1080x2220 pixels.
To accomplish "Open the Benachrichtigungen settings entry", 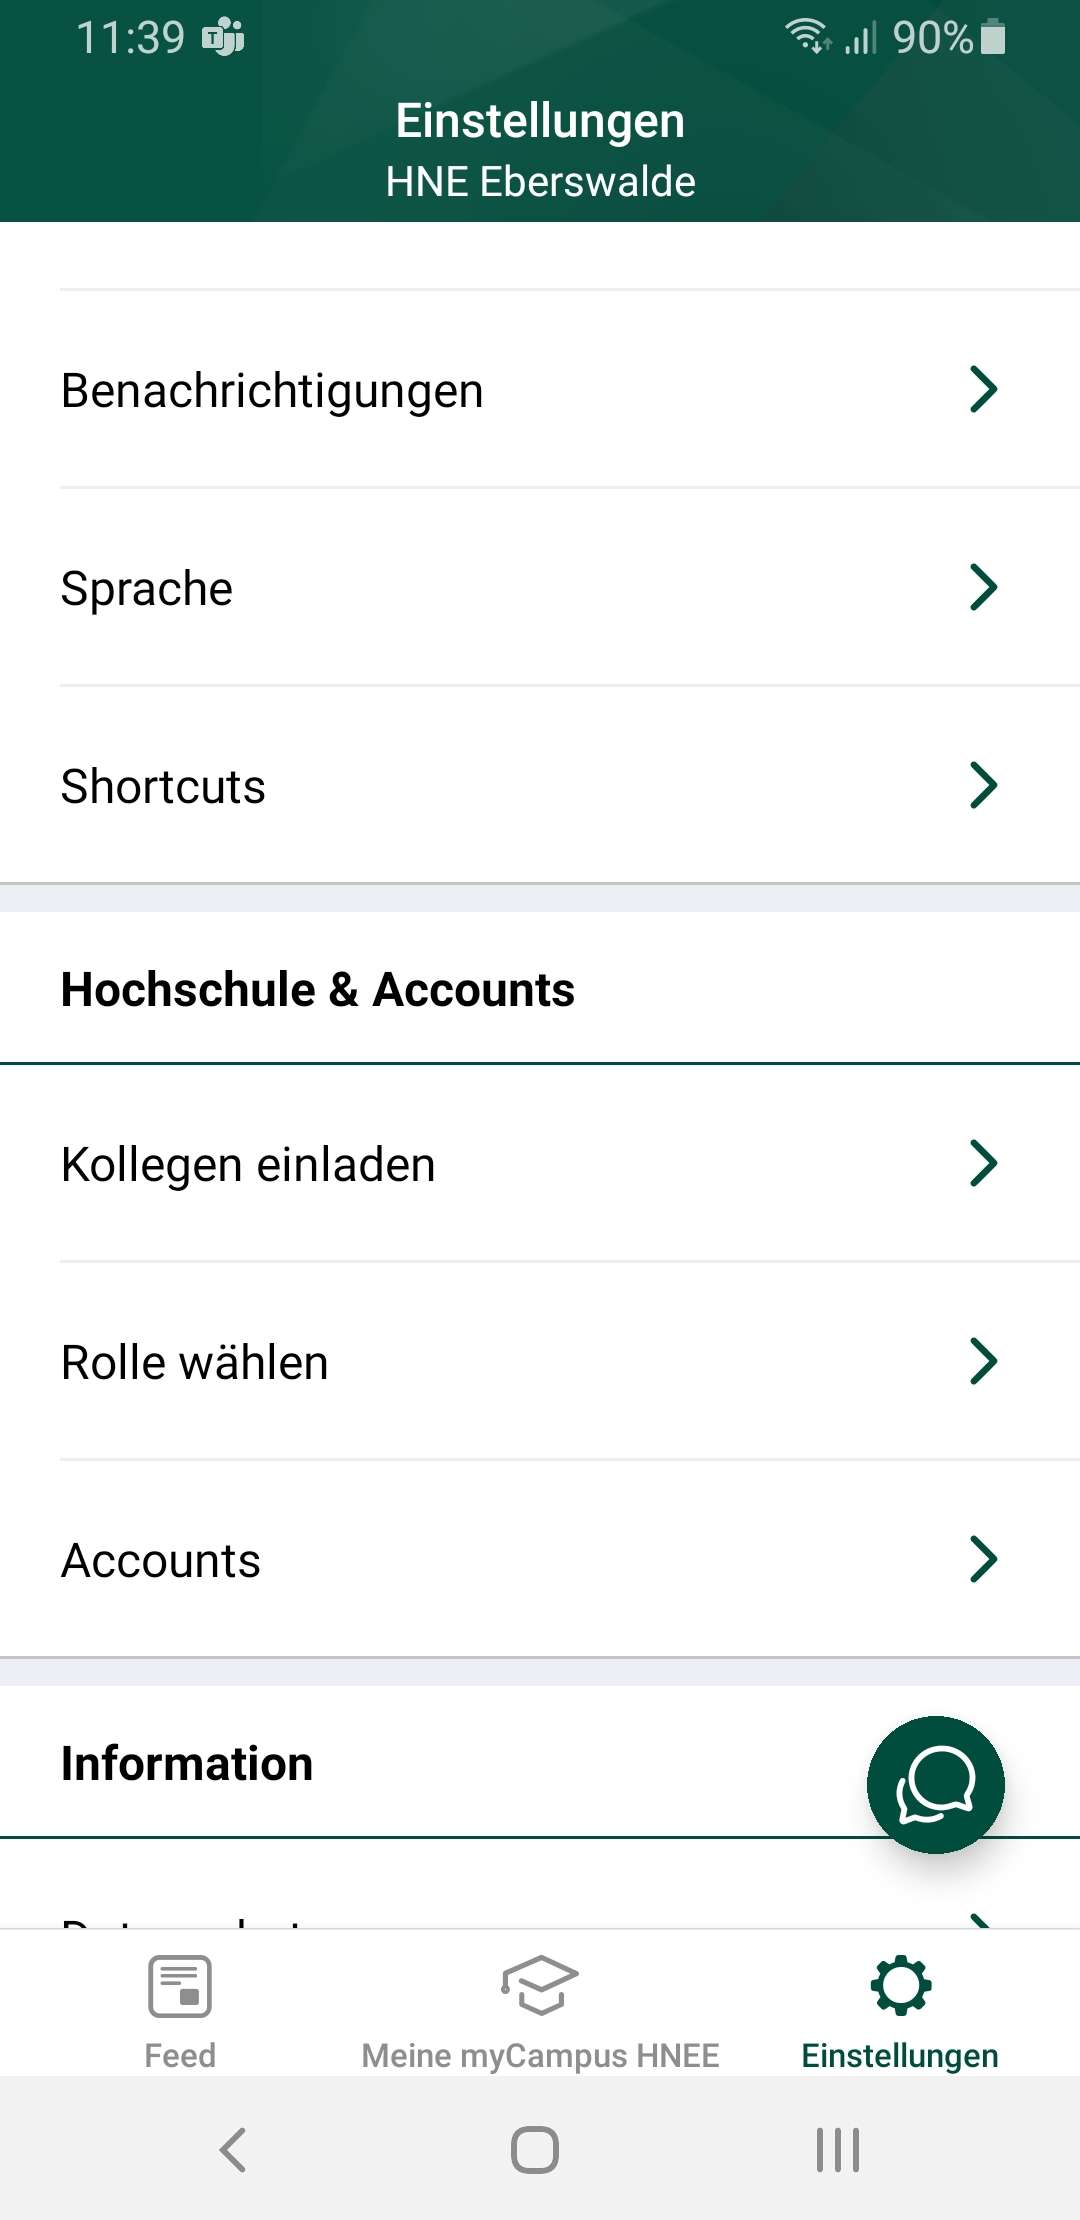I will [x=272, y=390].
